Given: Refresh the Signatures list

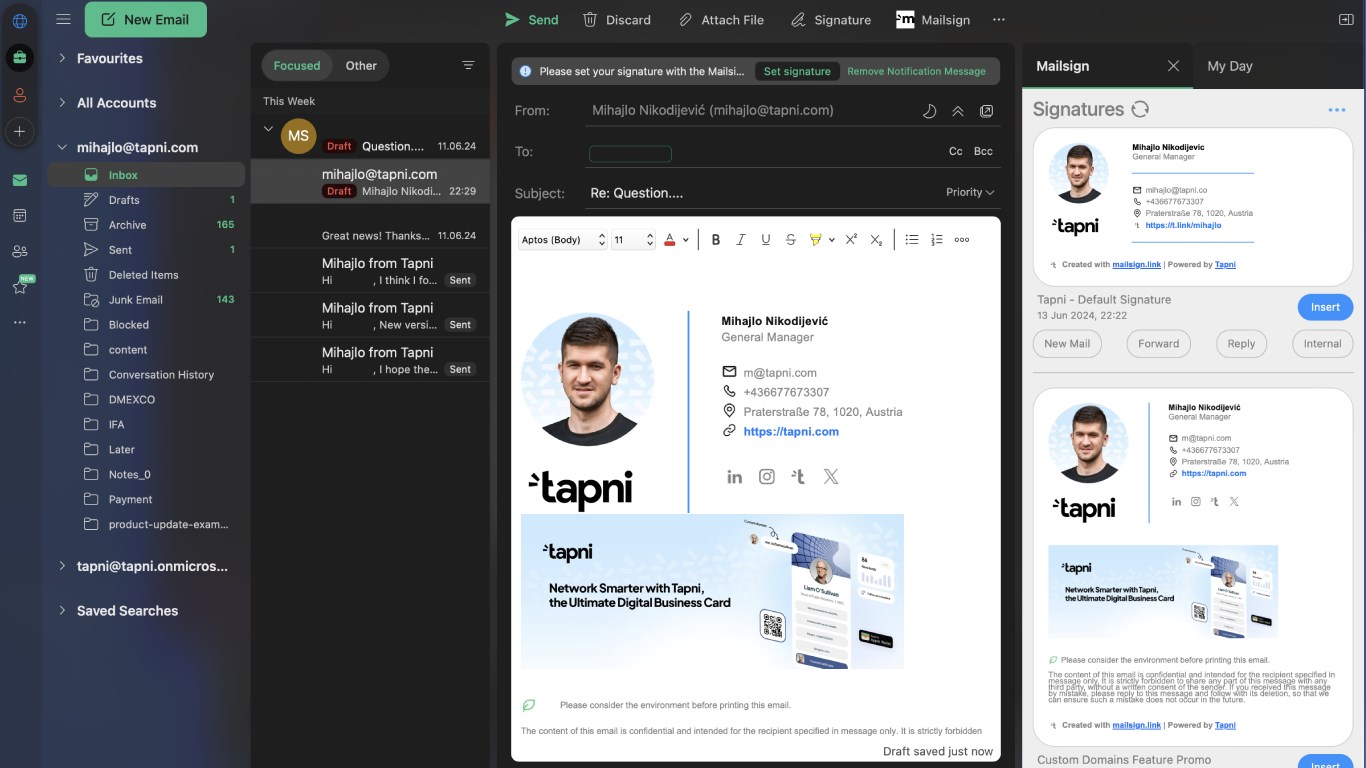Looking at the screenshot, I should 1140,109.
